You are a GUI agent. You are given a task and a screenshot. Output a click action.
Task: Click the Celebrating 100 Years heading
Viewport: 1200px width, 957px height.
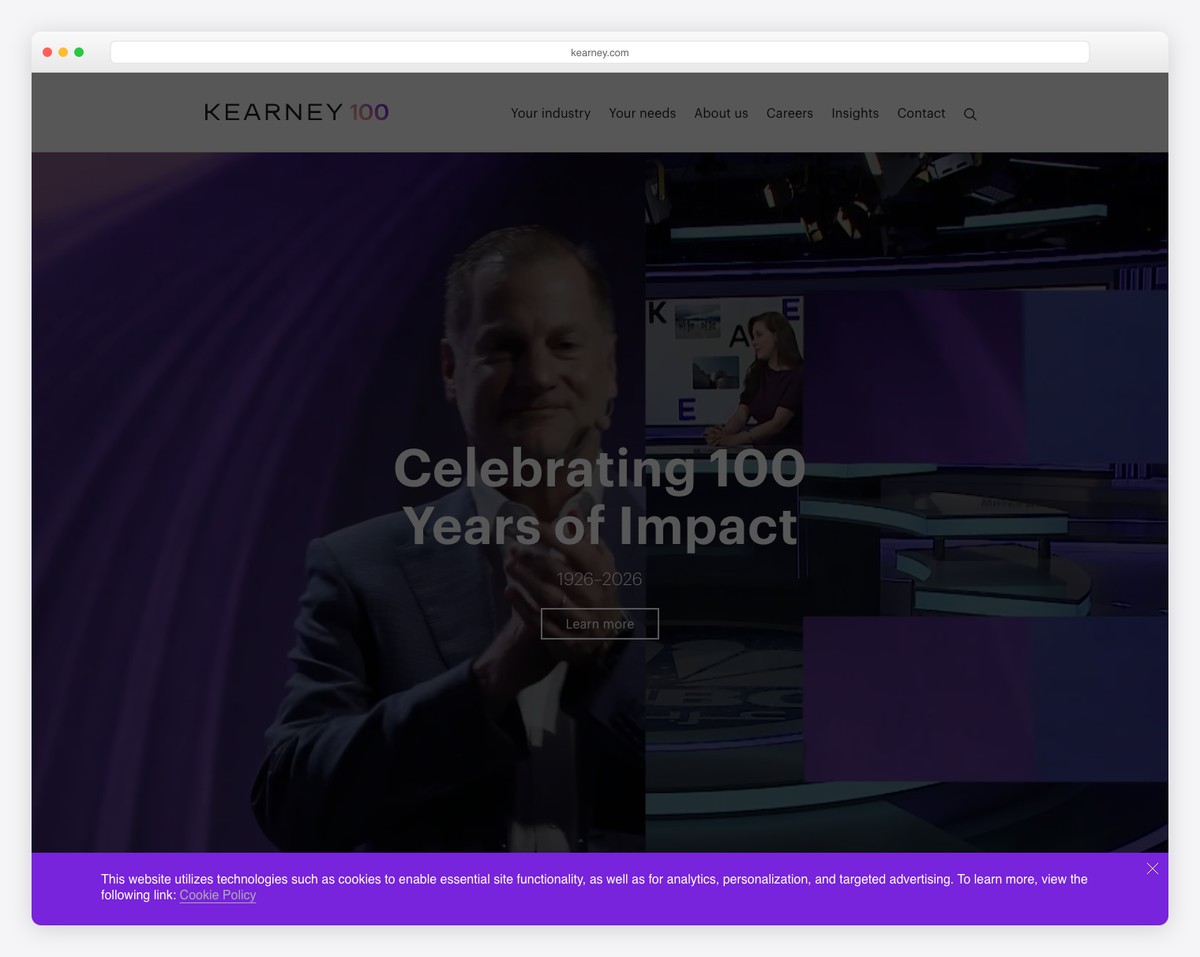pos(599,497)
